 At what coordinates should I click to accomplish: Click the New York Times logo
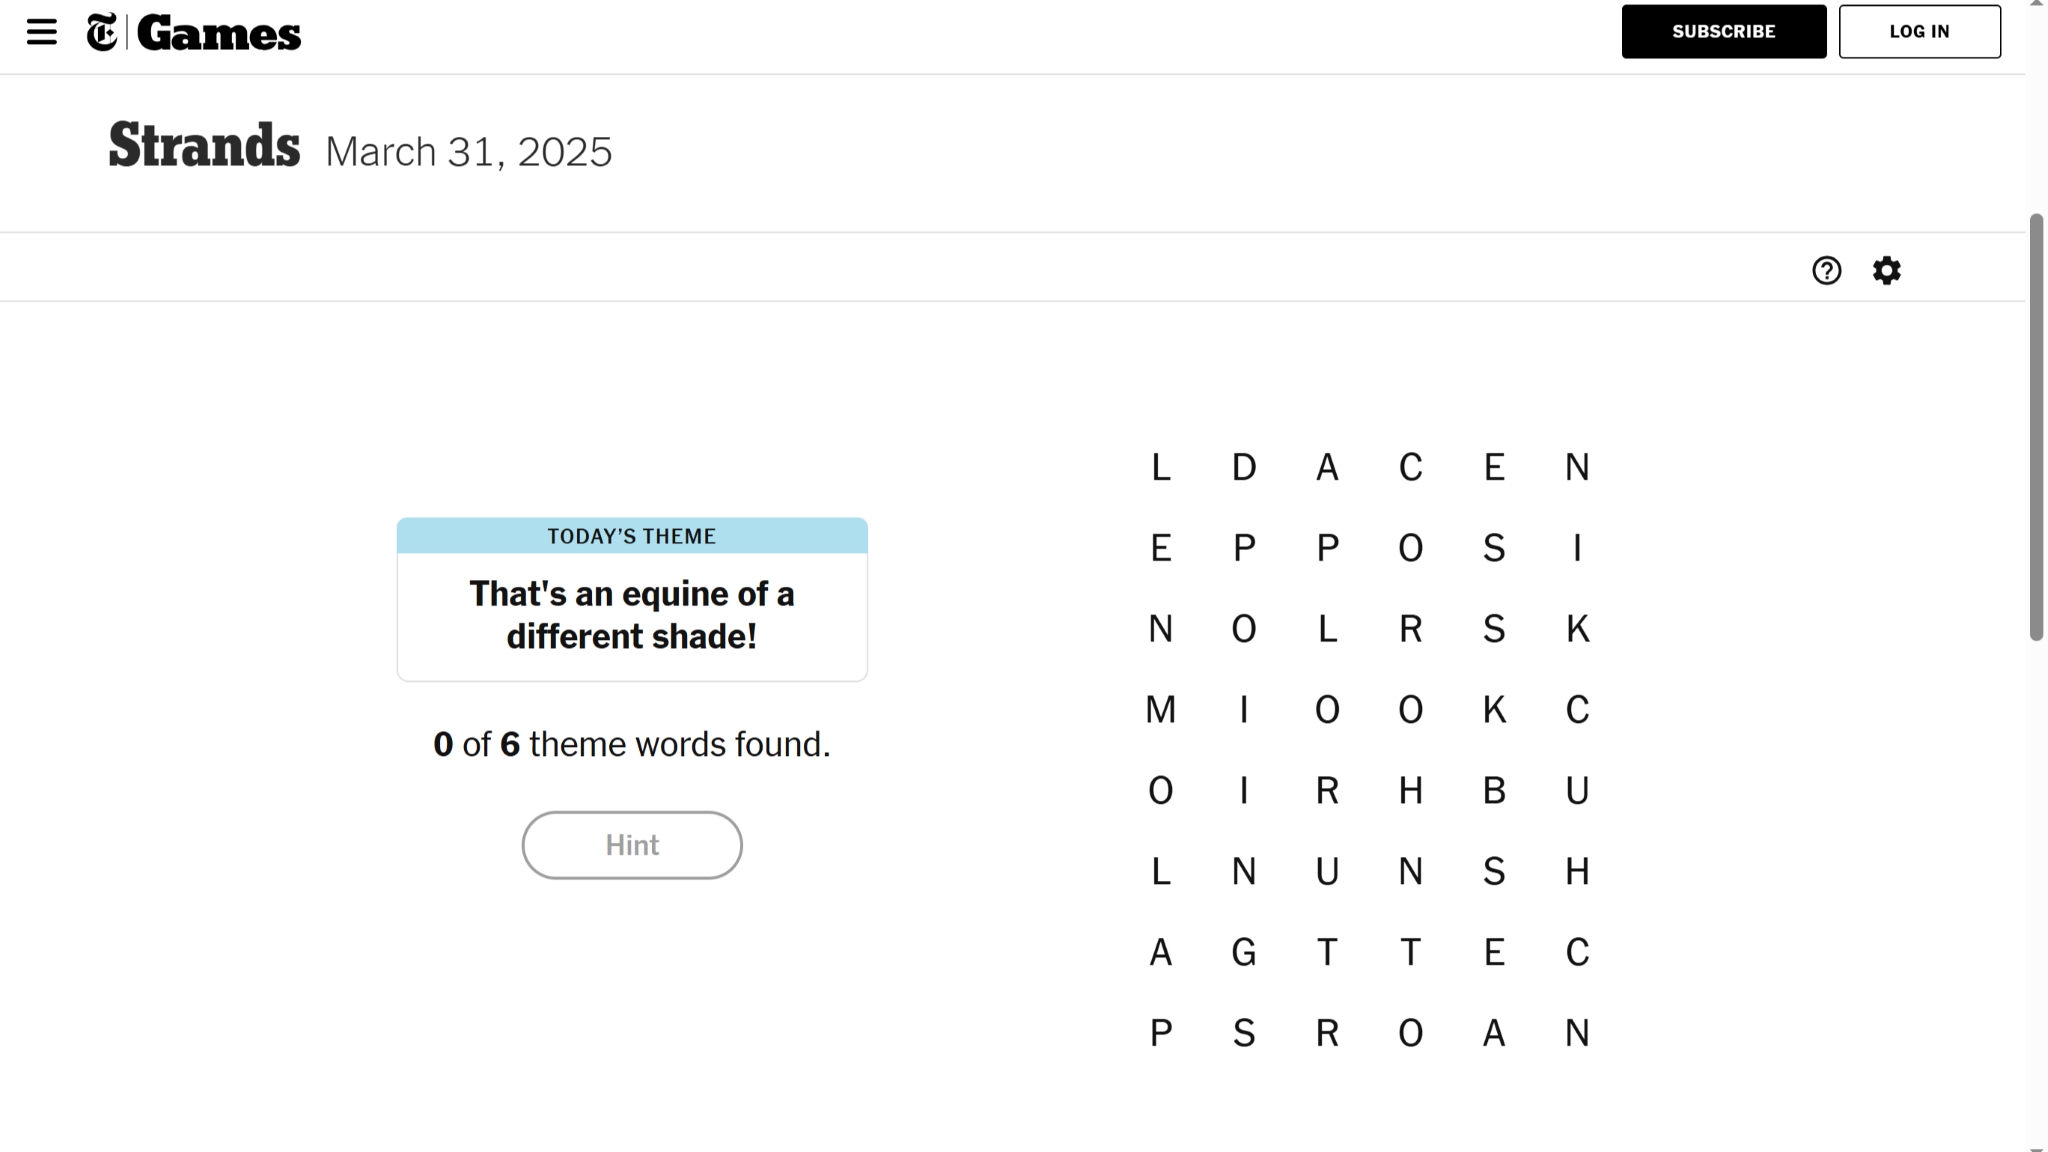(100, 30)
